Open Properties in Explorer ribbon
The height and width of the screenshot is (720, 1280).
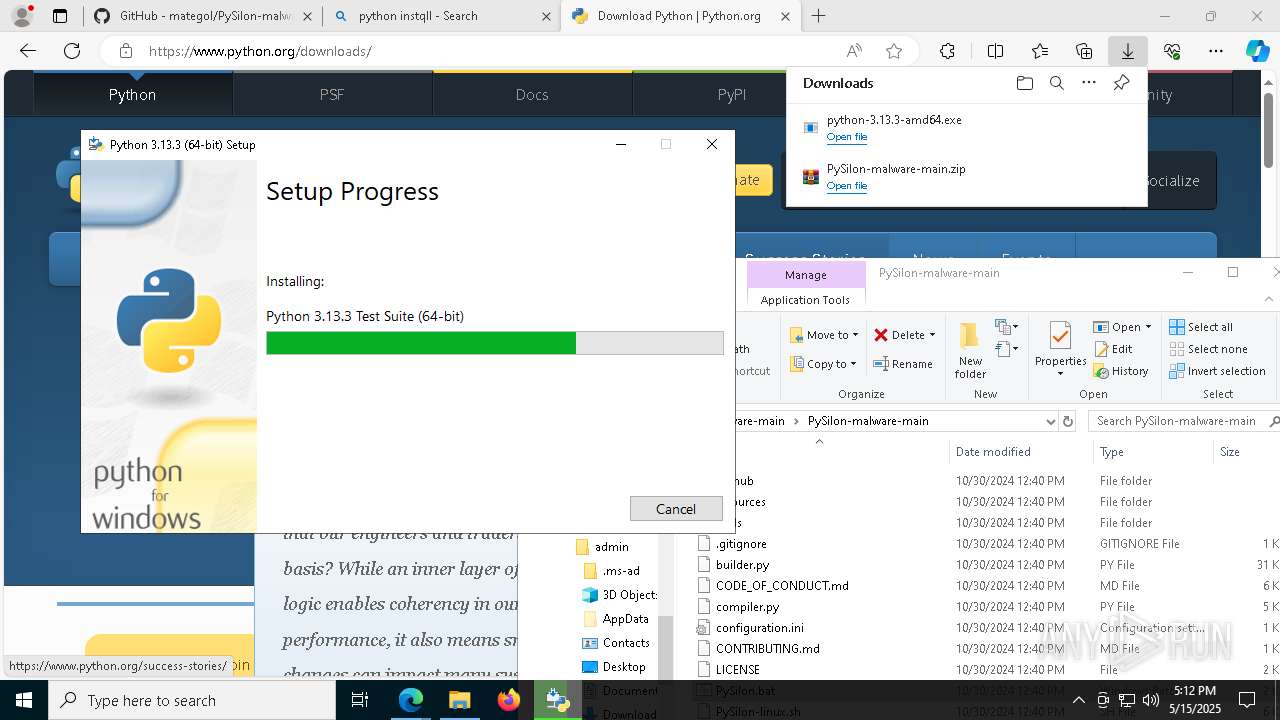pyautogui.click(x=1060, y=350)
